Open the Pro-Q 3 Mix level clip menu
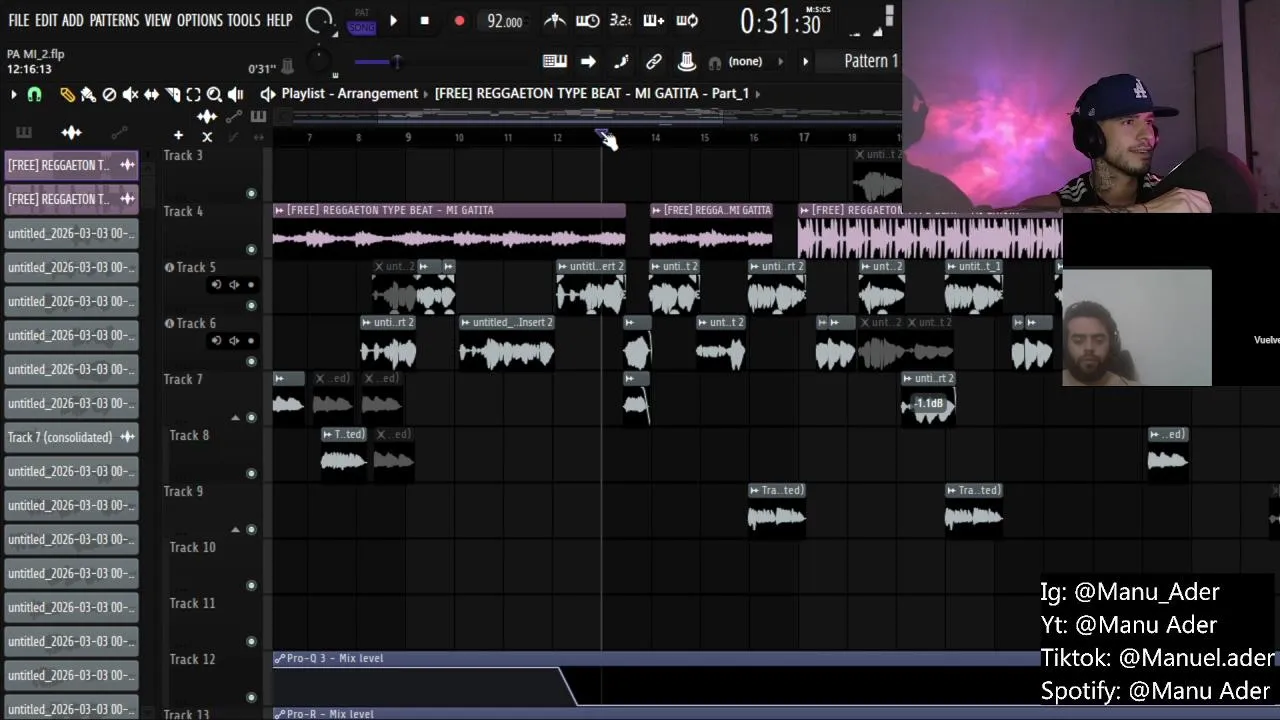The image size is (1280, 720). (279, 658)
